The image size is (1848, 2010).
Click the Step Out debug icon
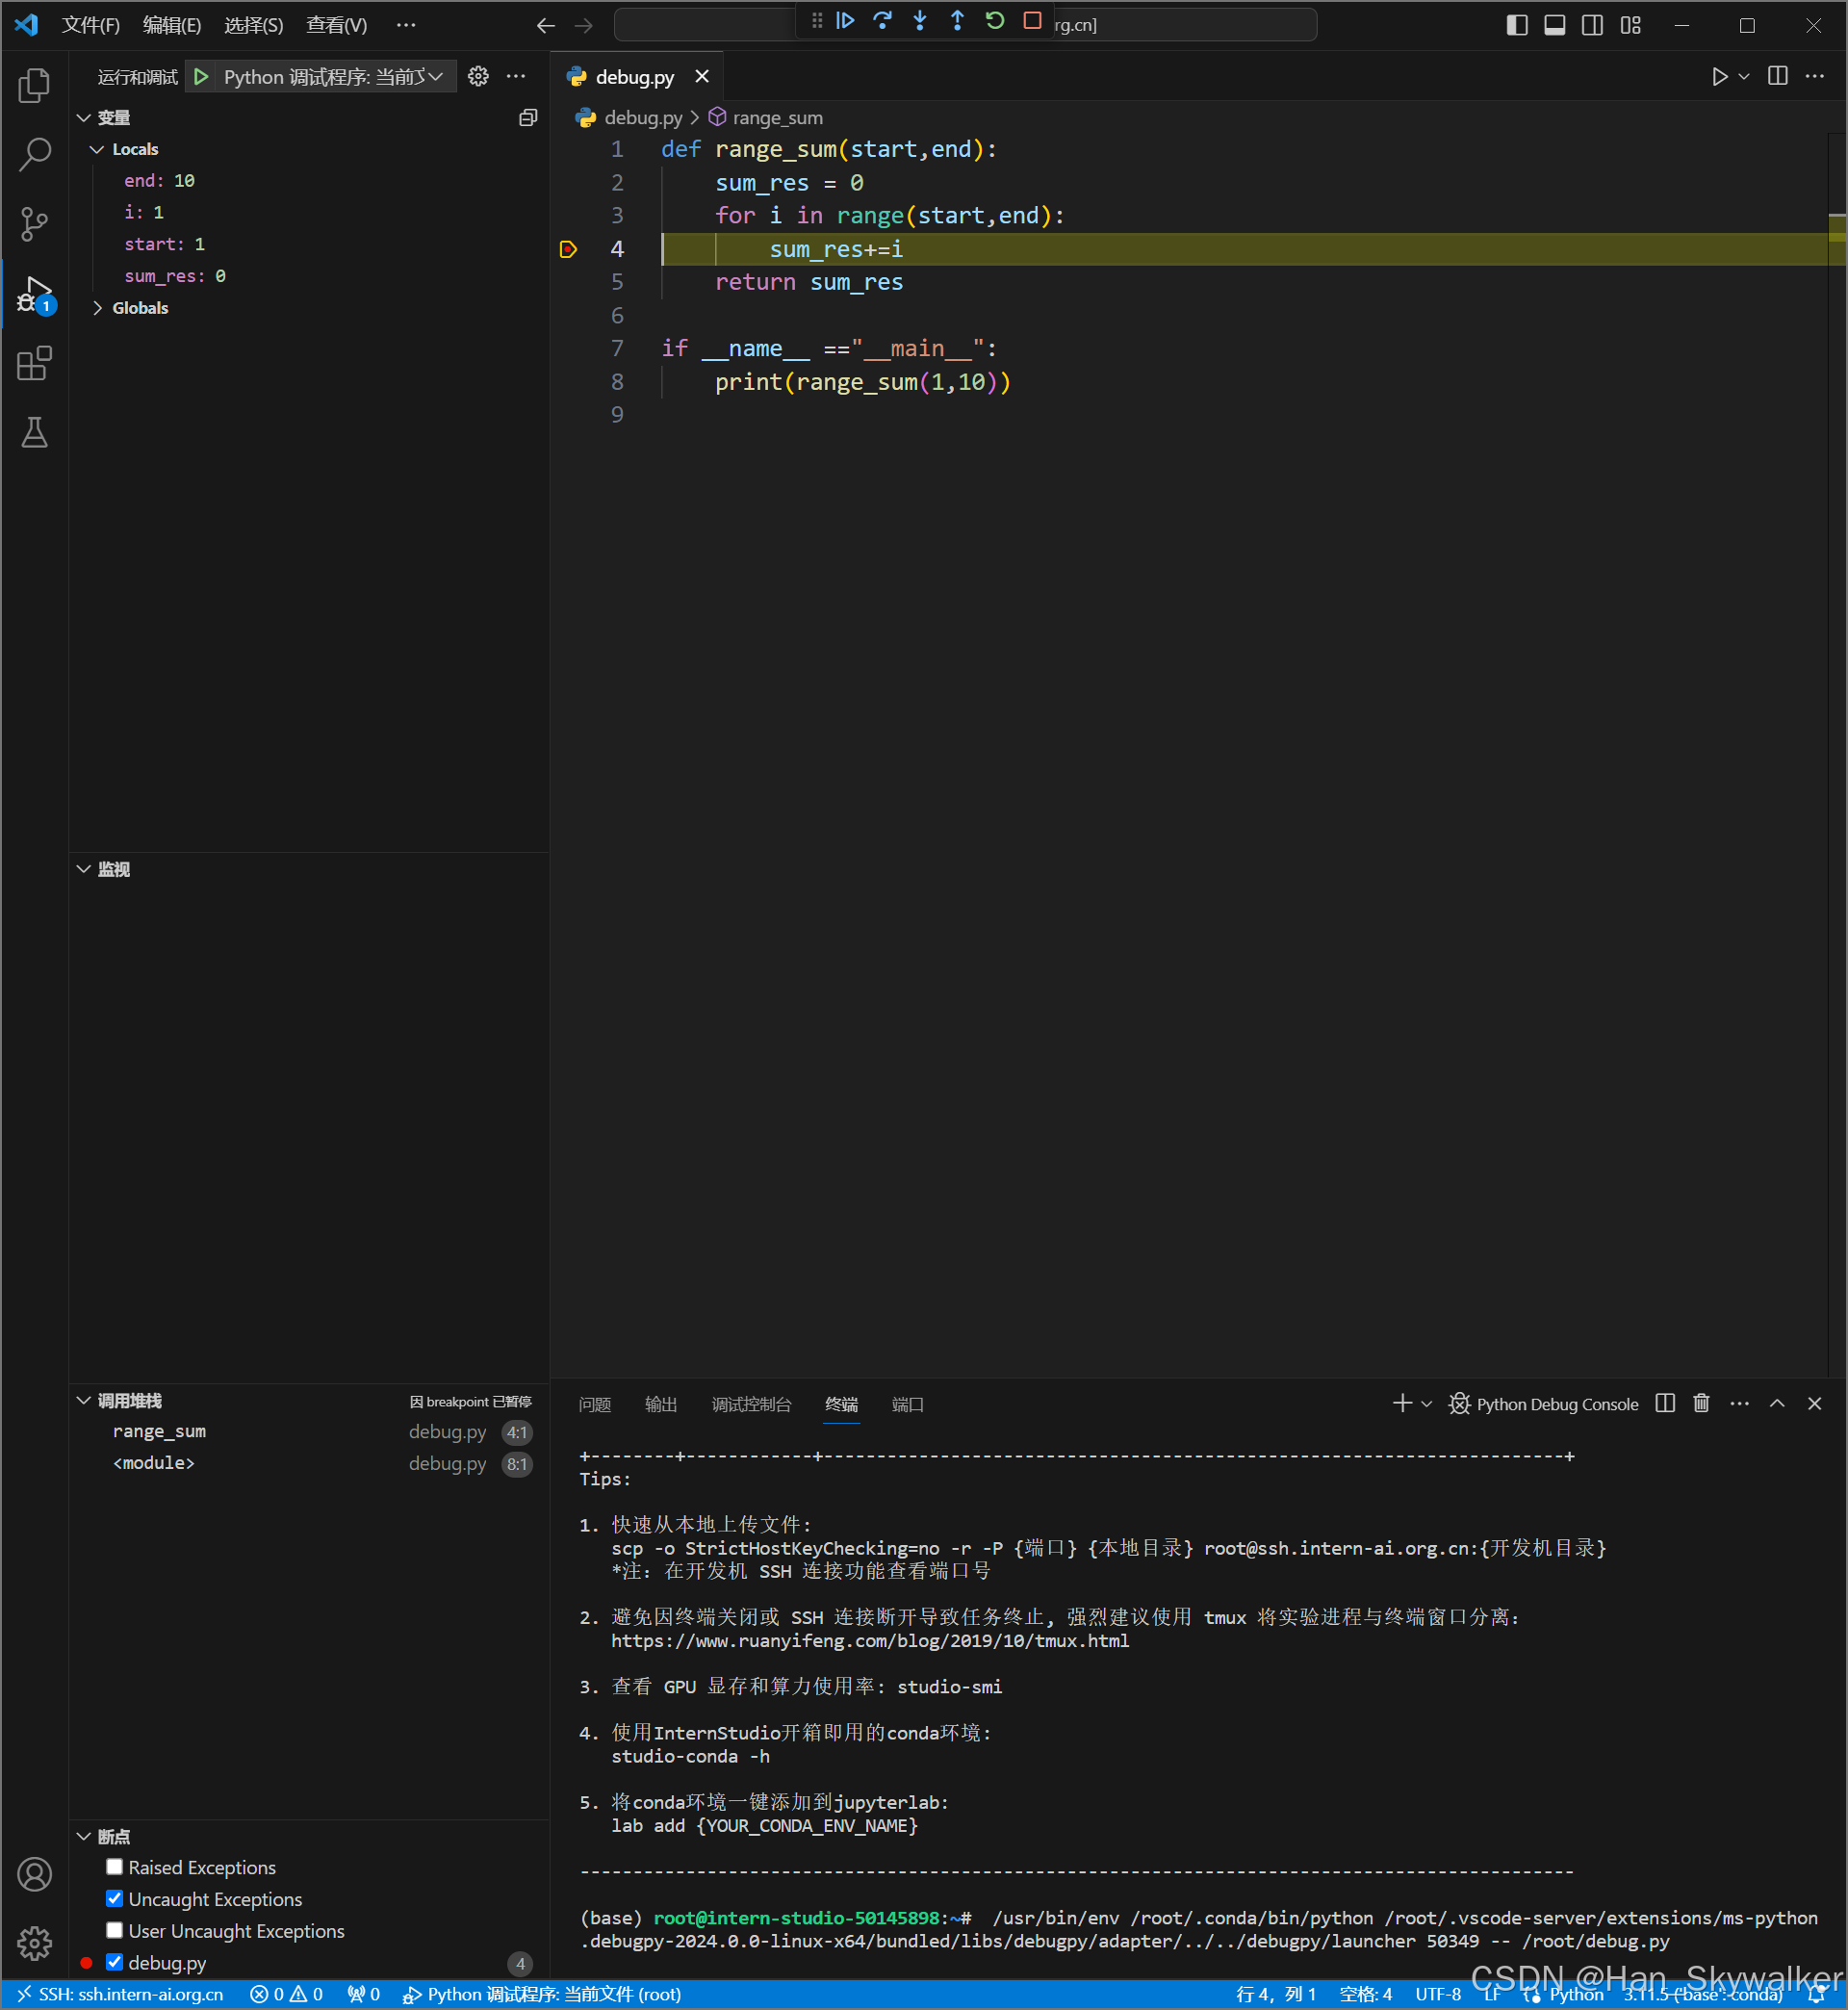(957, 21)
